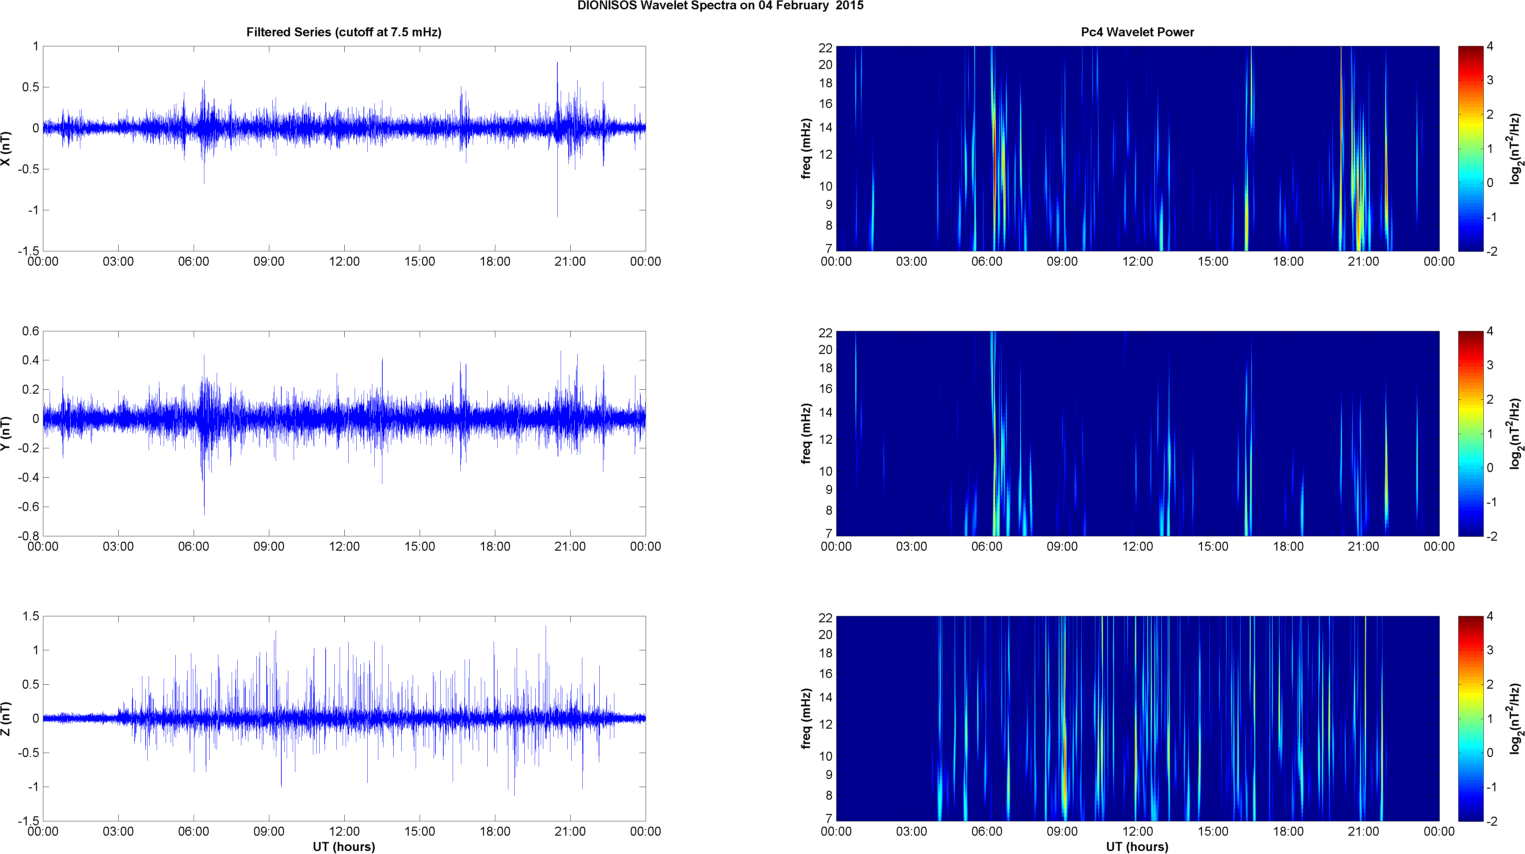Click the color bar beside the middle wavelet spectrum
The image size is (1525, 854).
tap(1470, 433)
